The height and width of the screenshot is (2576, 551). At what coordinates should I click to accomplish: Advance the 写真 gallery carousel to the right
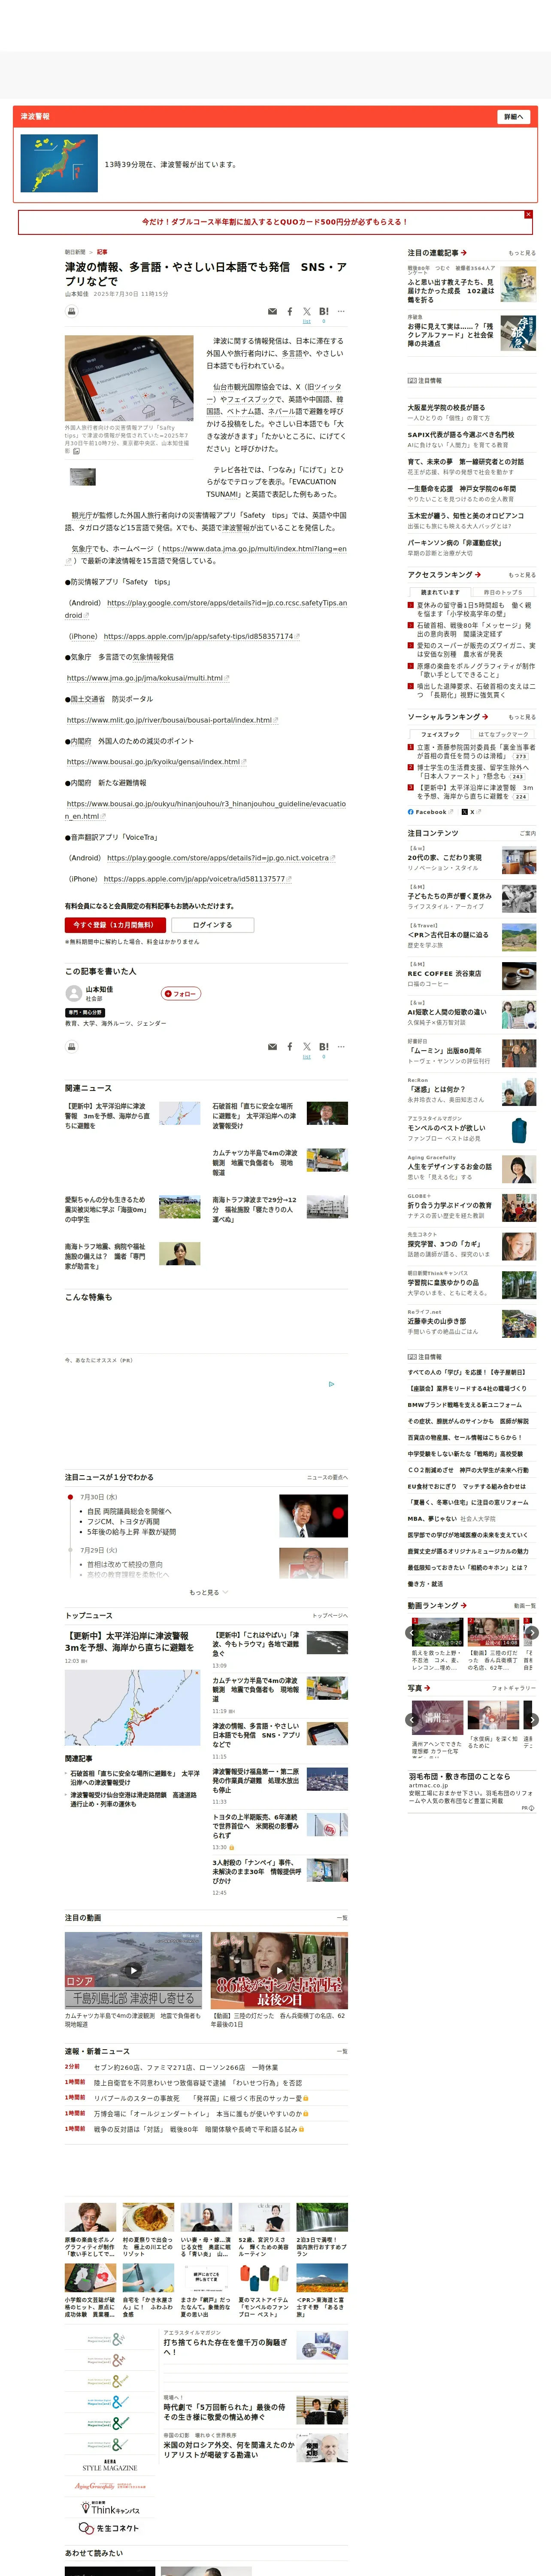coord(532,1720)
